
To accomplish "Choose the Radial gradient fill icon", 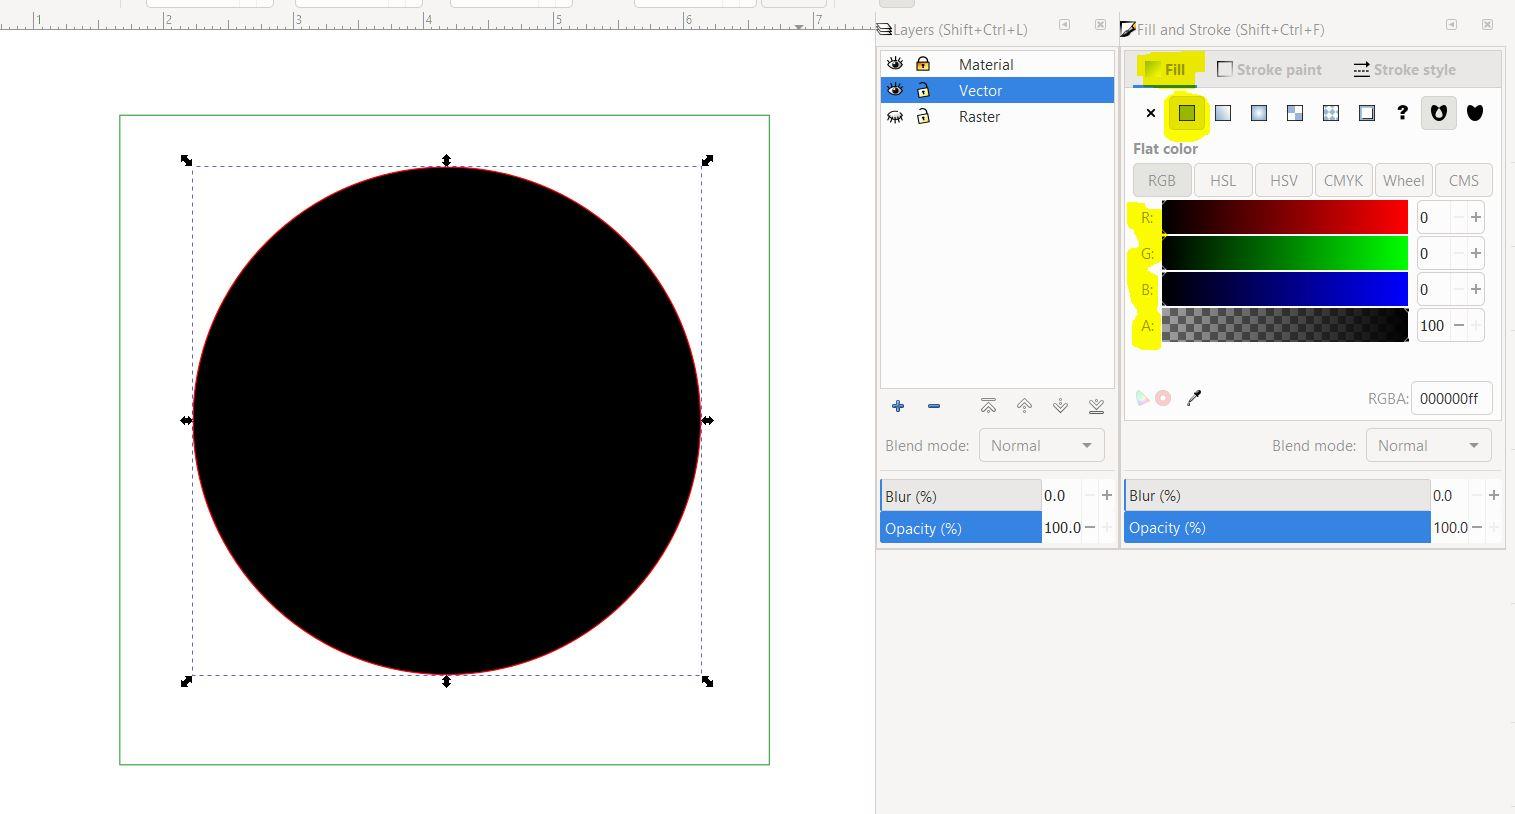I will pos(1259,113).
